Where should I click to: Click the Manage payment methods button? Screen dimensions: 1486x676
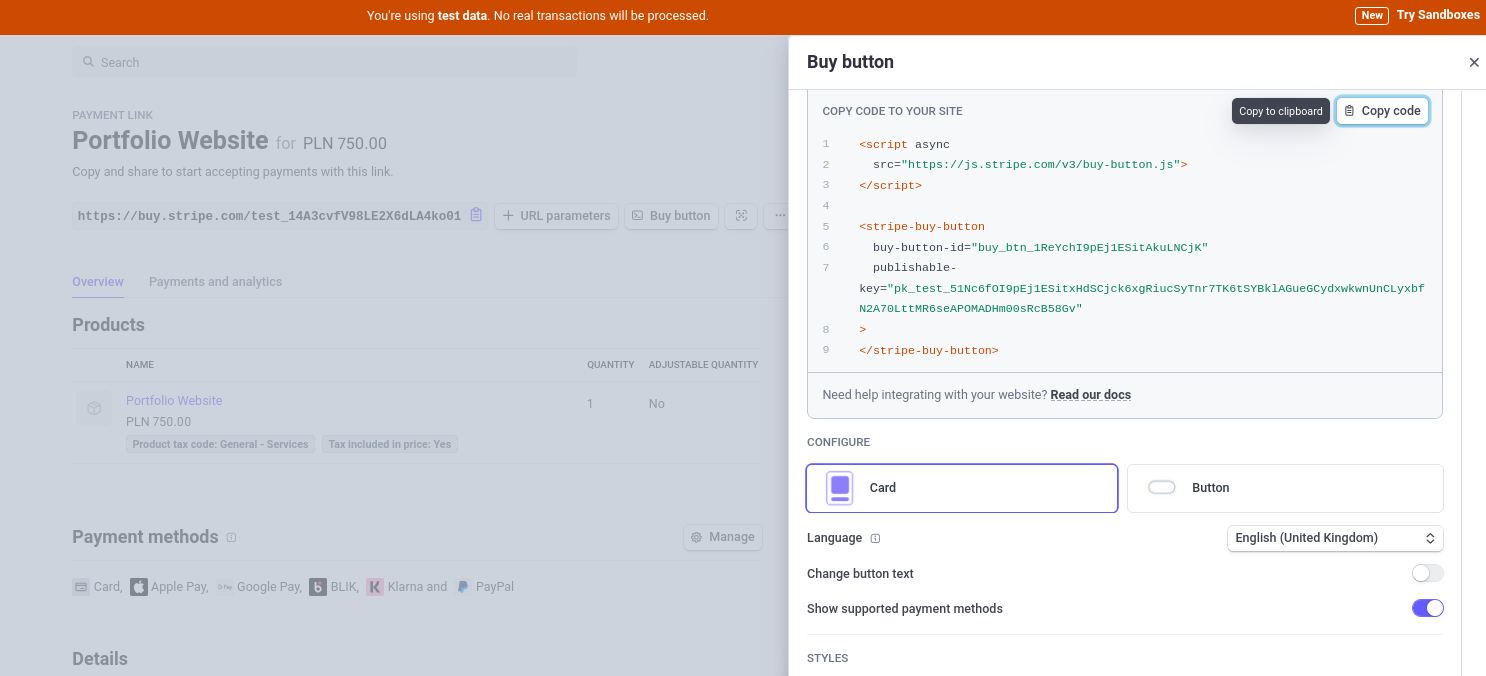(723, 537)
